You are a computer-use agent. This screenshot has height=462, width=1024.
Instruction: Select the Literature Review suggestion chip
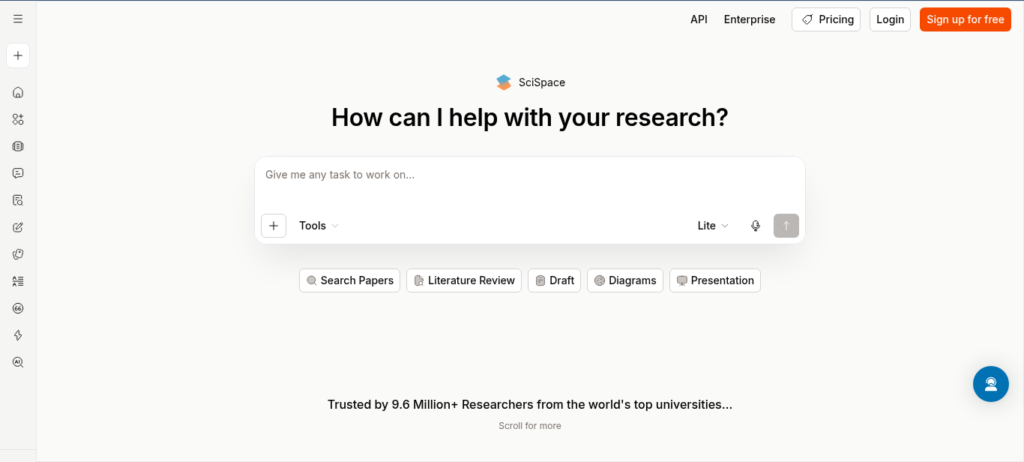pyautogui.click(x=464, y=280)
